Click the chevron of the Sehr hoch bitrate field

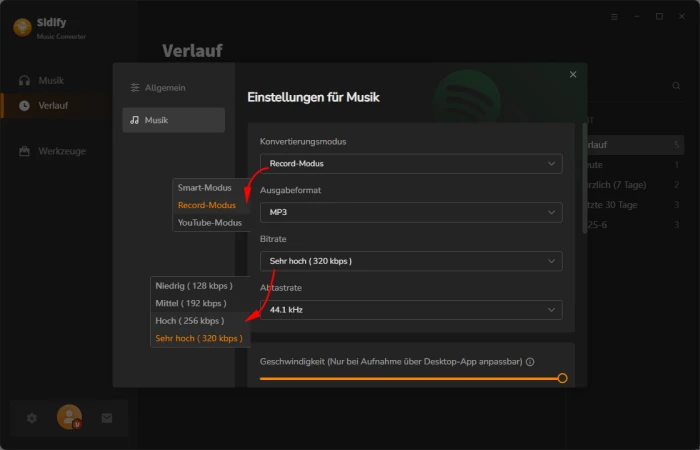[x=551, y=261]
